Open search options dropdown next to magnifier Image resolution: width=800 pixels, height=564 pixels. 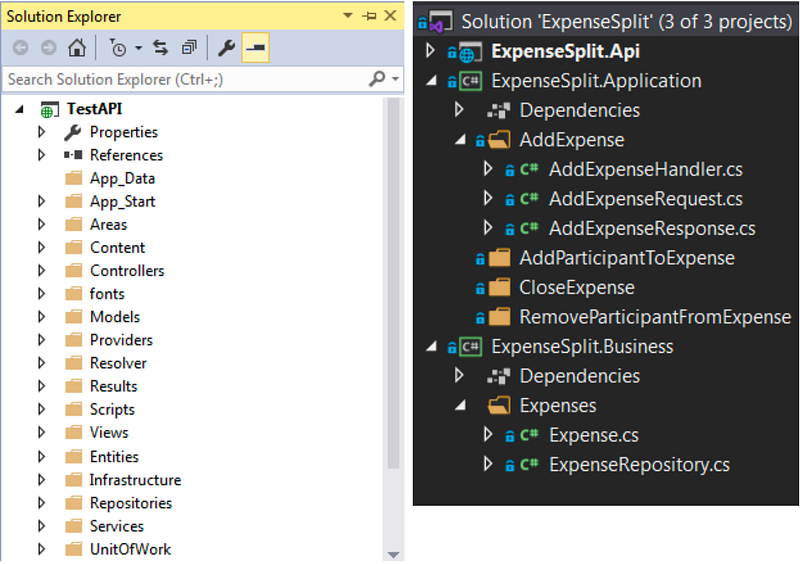coord(395,79)
